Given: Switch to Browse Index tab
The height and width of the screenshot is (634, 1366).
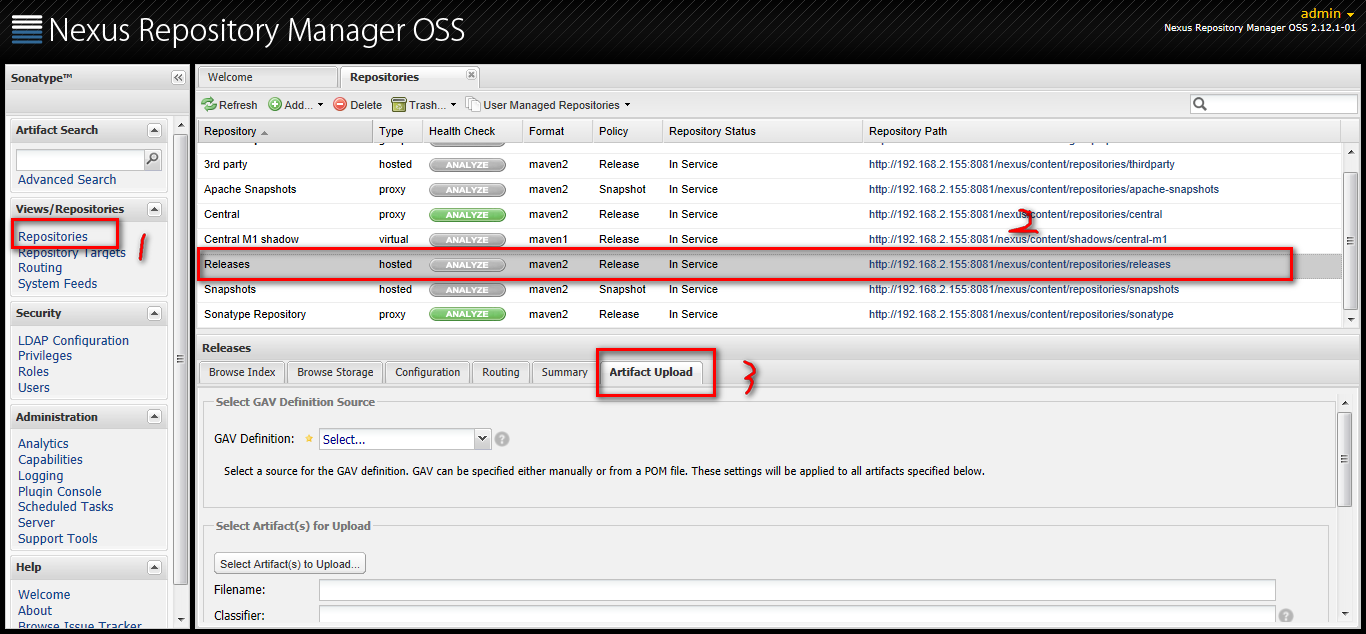Looking at the screenshot, I should tap(242, 372).
